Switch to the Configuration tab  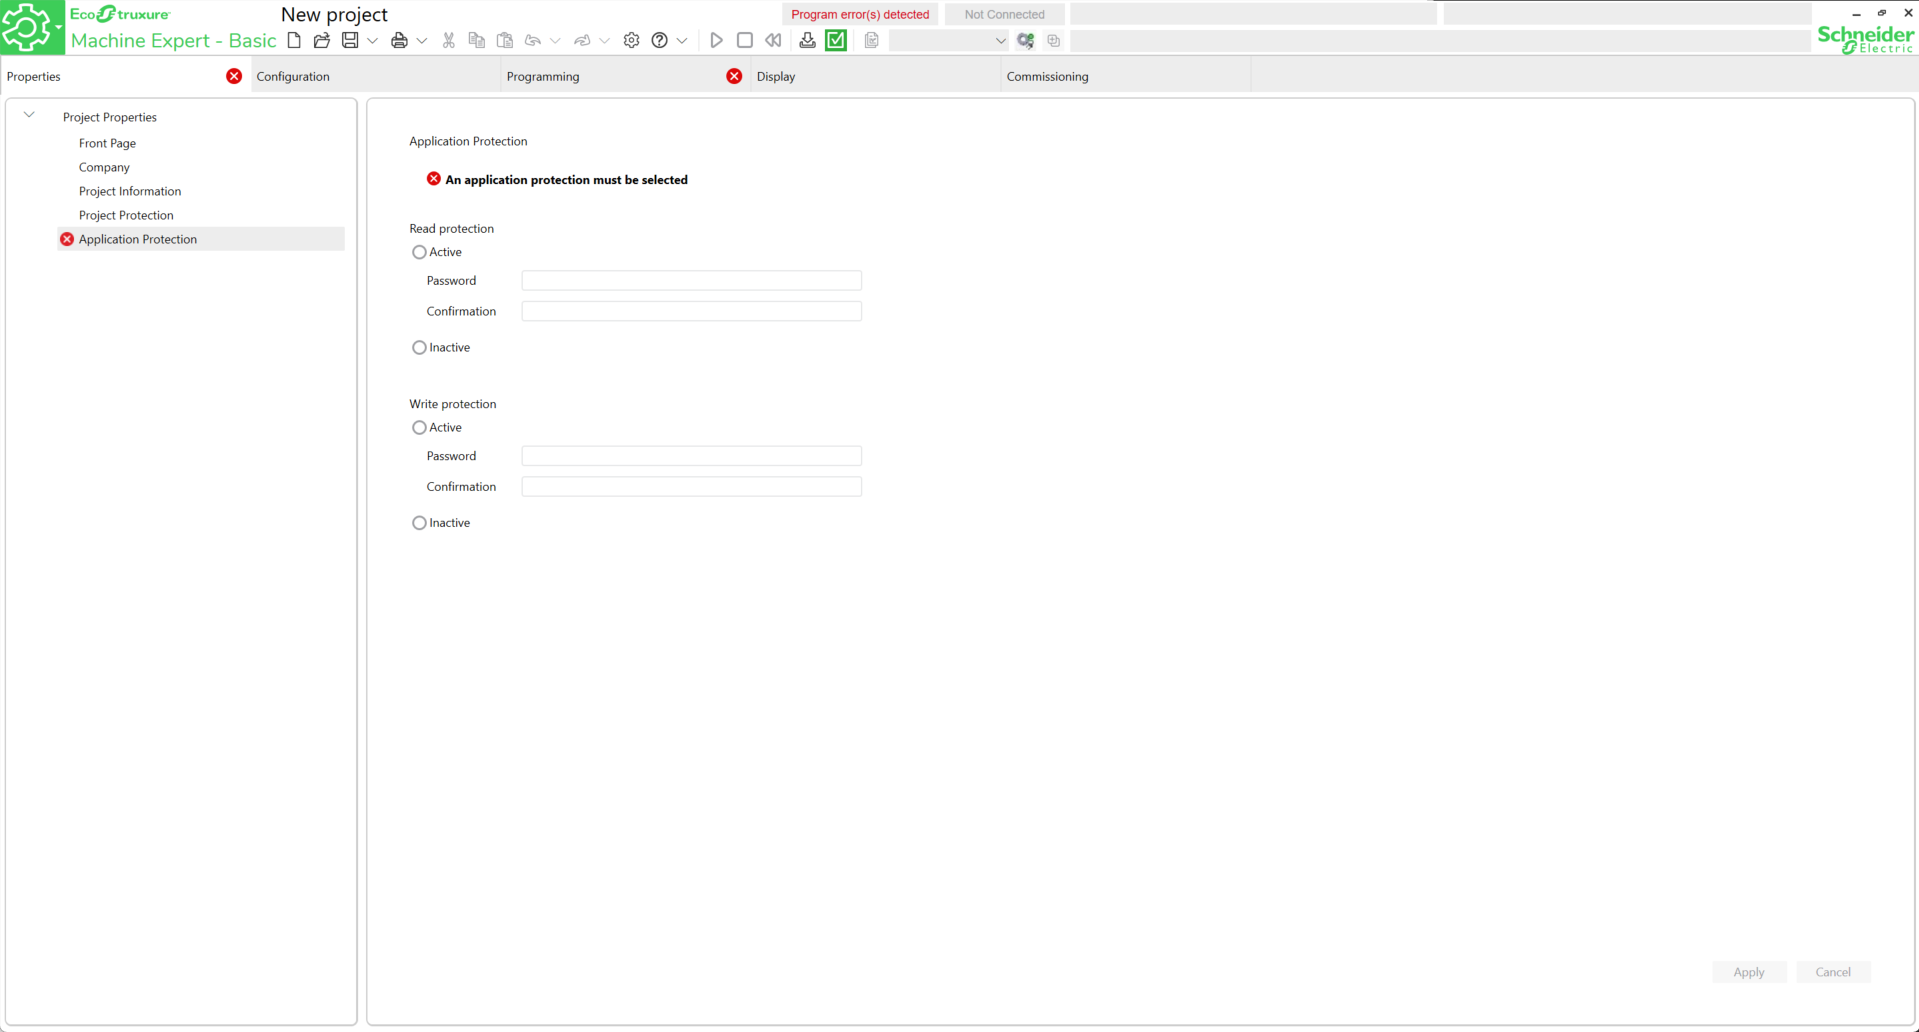[x=293, y=77]
